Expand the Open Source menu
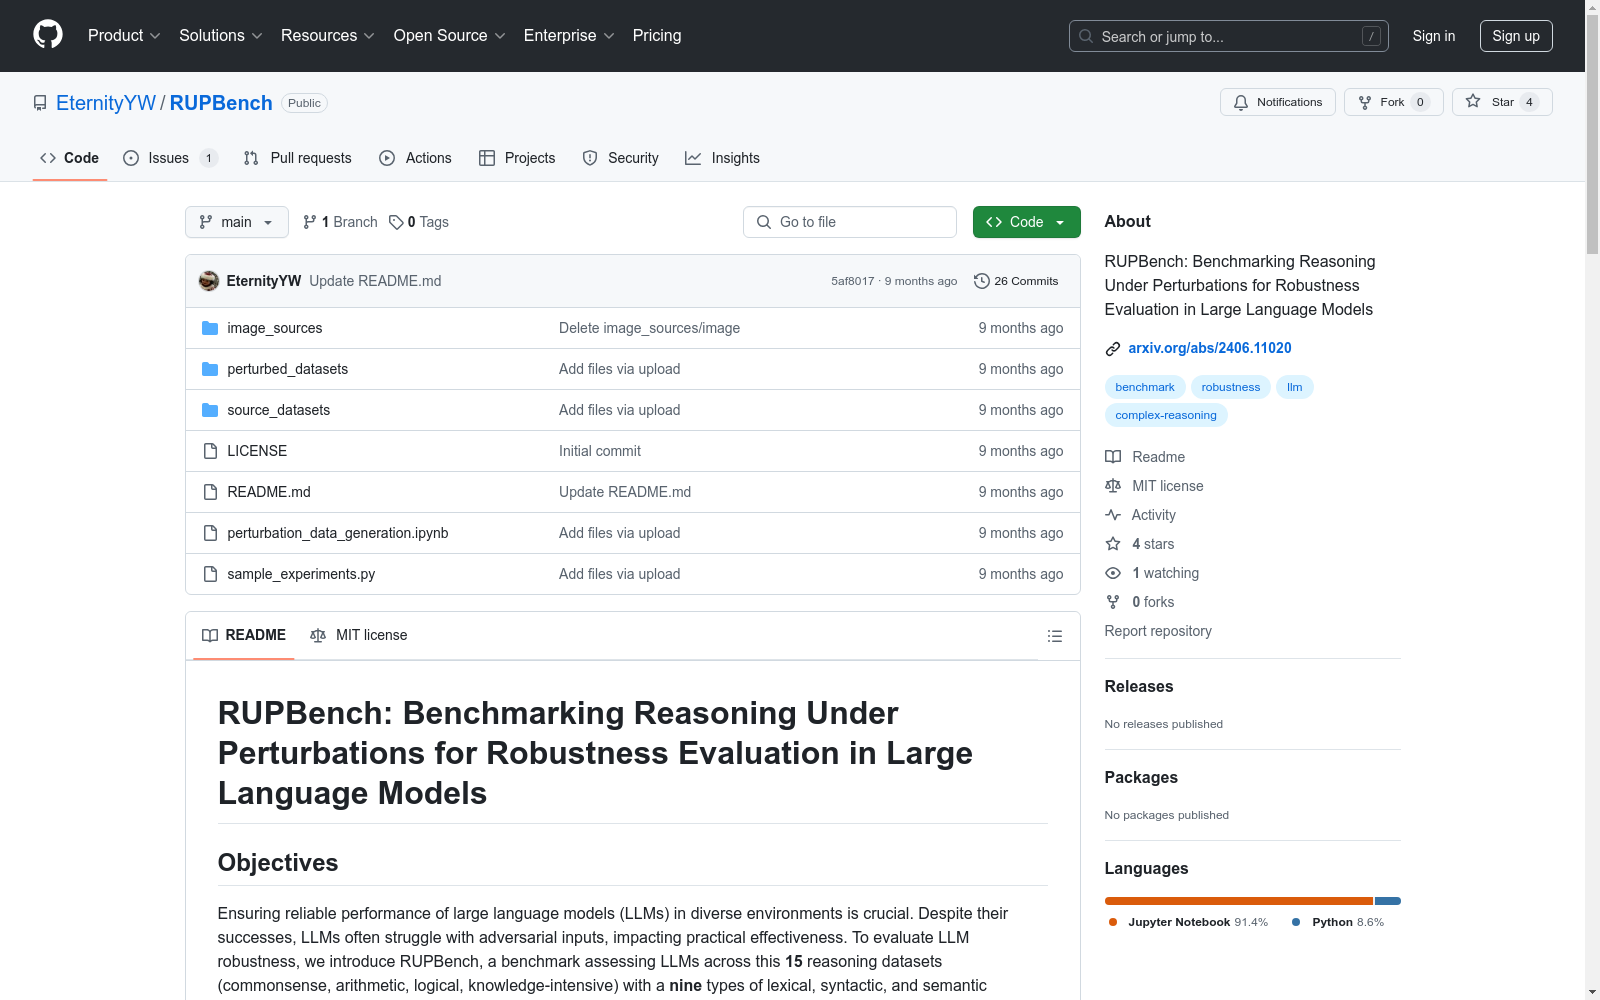This screenshot has height=1000, width=1600. pos(450,35)
